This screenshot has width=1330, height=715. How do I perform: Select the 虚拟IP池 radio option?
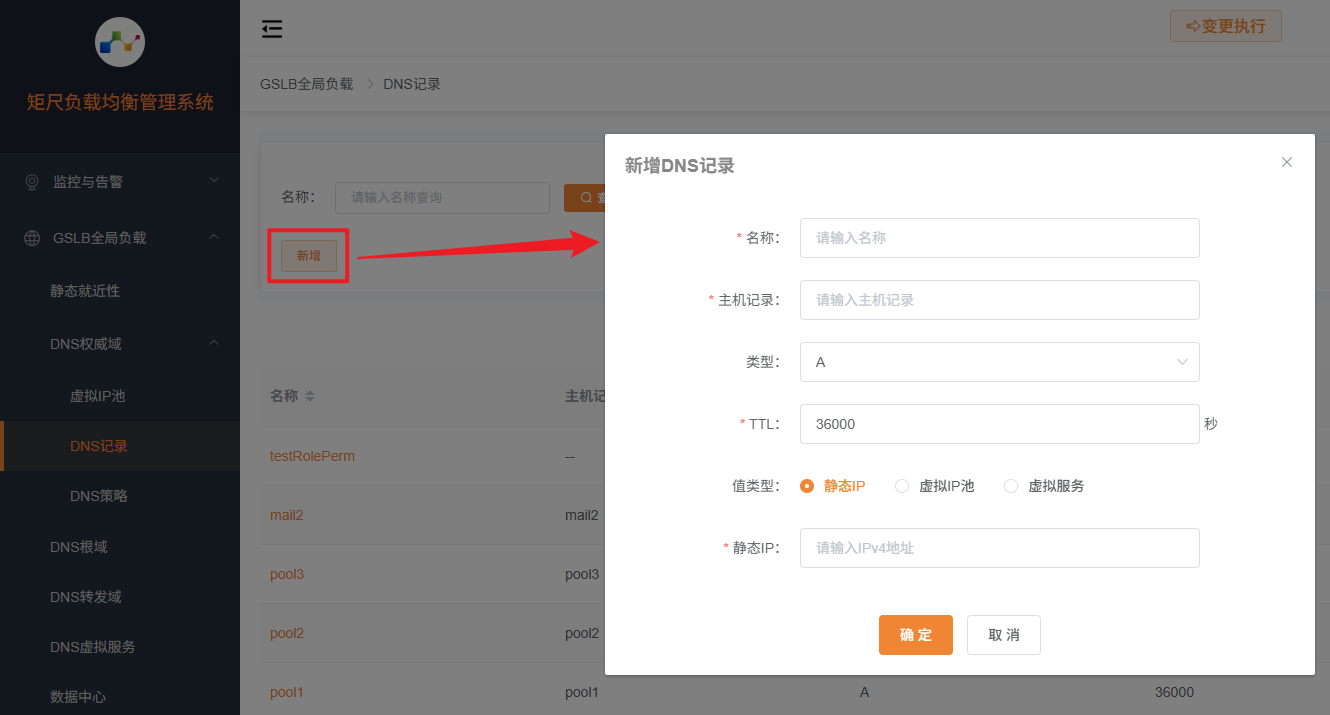(902, 486)
